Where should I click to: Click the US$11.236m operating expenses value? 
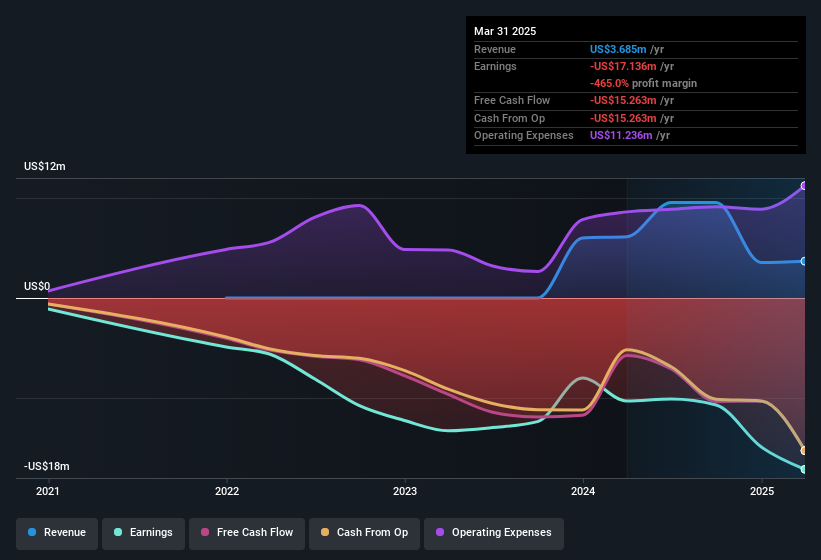coord(621,136)
